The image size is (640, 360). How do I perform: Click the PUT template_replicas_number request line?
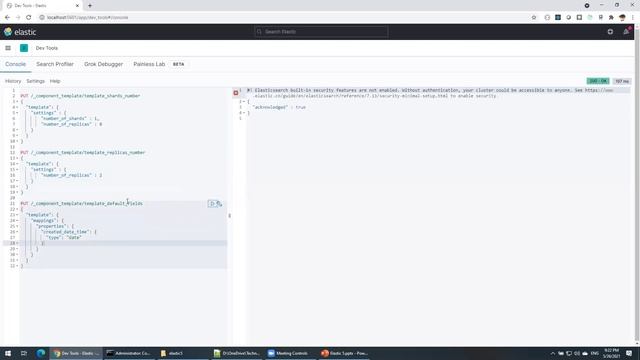(83, 152)
